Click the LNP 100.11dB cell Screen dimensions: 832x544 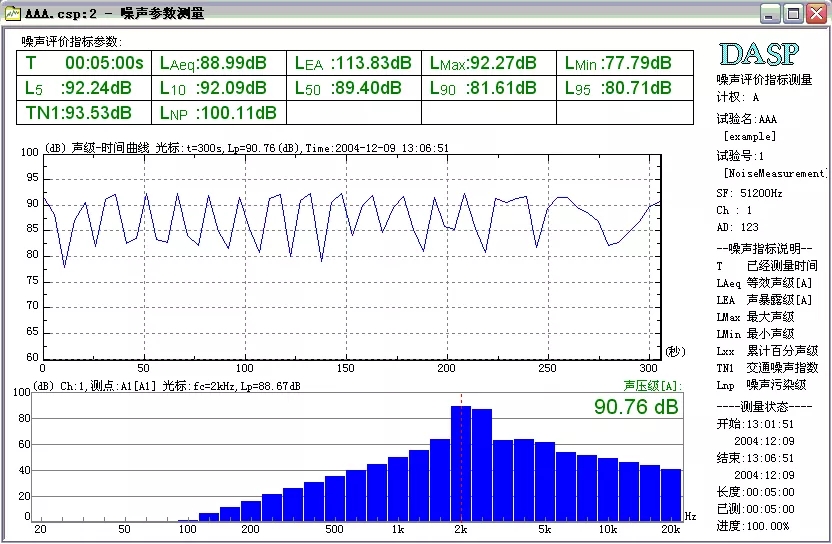point(219,112)
